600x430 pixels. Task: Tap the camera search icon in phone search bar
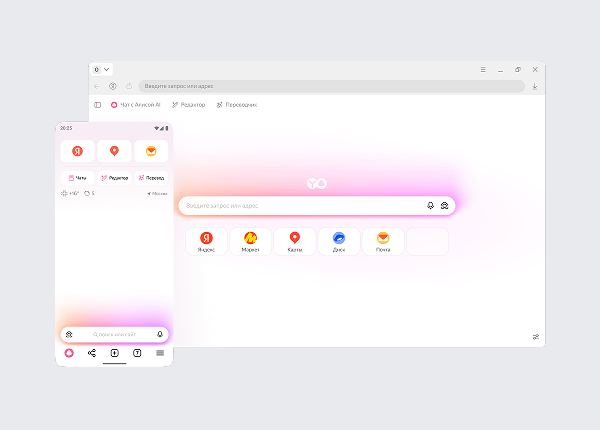69,334
